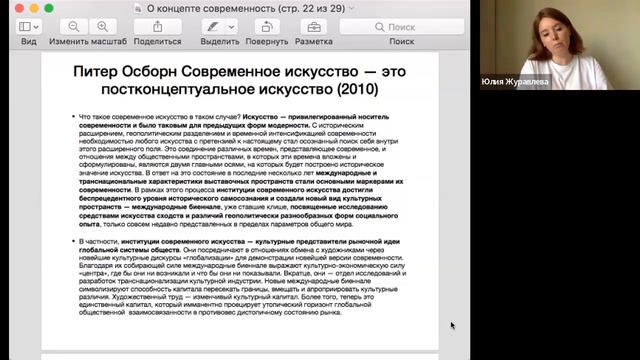Click the 'Вид' toolbar label
Viewport: 640px width, 360px height.
[x=29, y=41]
